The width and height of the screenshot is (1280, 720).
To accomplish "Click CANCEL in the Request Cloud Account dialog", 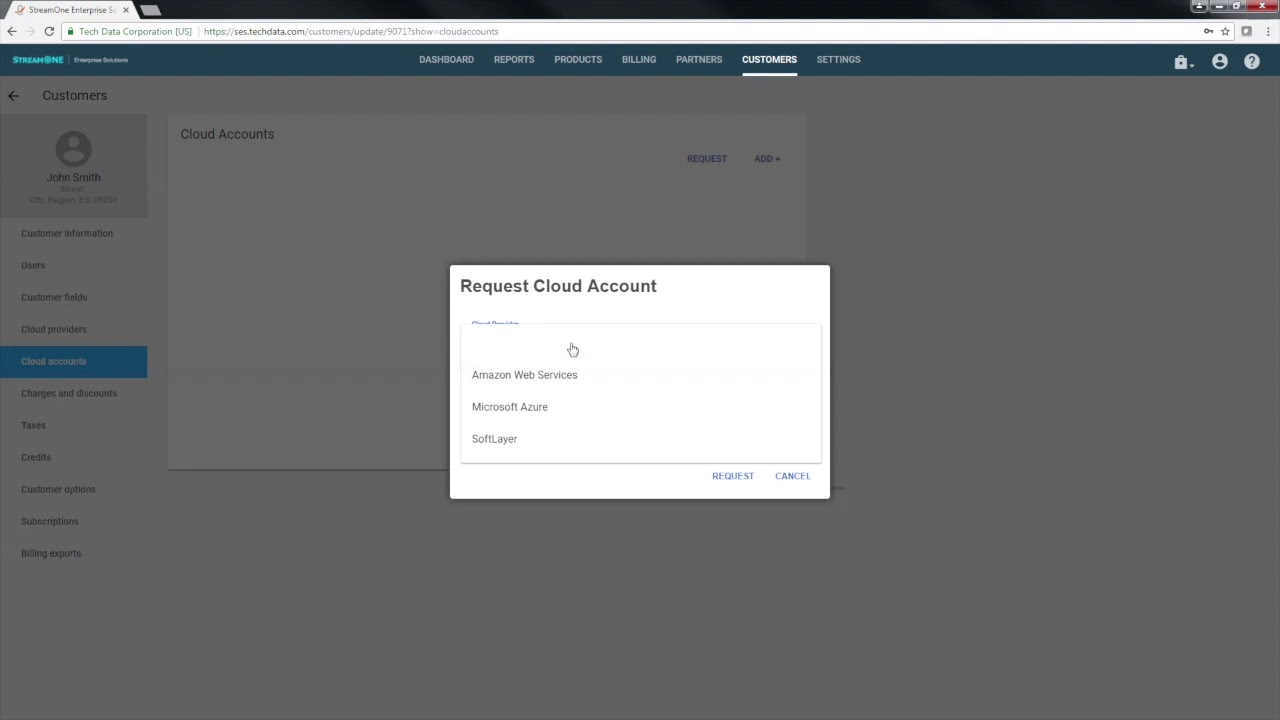I will coord(793,476).
